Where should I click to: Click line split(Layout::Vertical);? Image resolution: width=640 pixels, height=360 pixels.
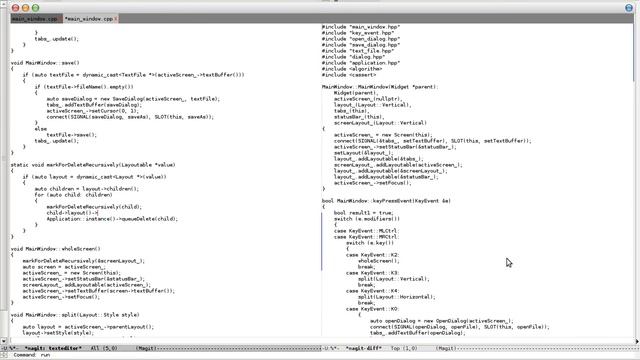click(393, 279)
